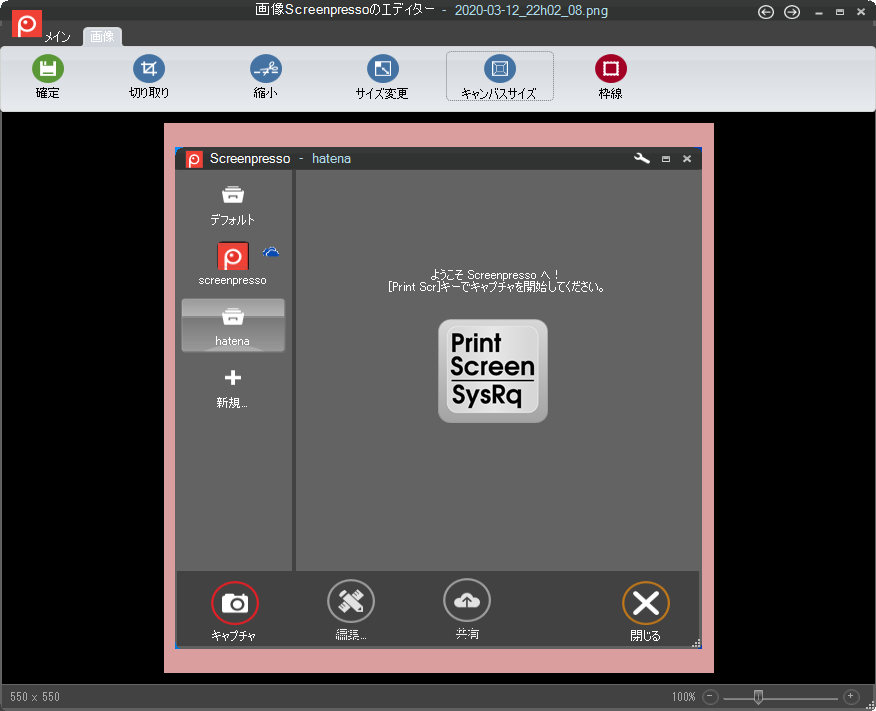The height and width of the screenshot is (711, 876).
Task: Click the 550 x 550 size readout
Action: [35, 696]
